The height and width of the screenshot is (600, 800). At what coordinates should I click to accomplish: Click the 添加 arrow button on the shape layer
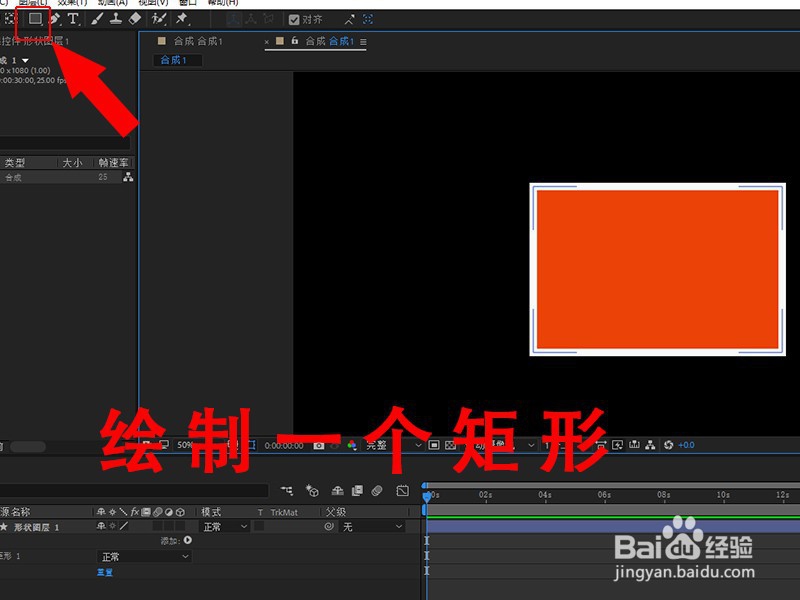tap(186, 539)
